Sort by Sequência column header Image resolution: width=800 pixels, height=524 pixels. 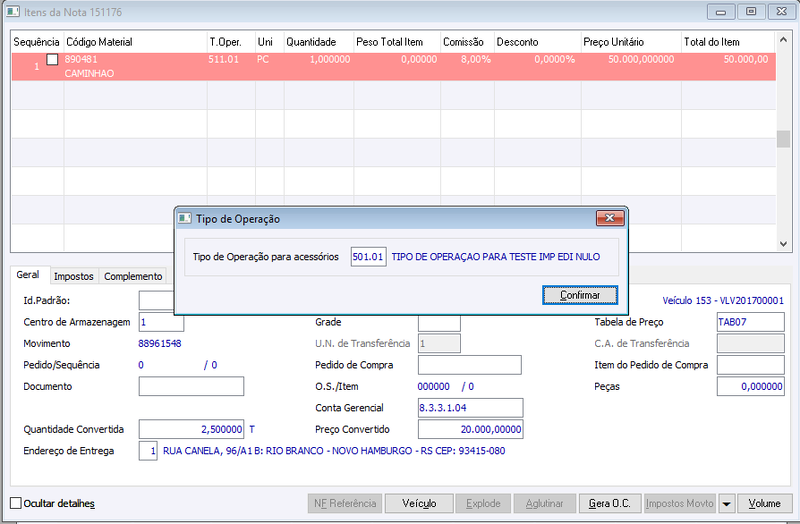[37, 42]
